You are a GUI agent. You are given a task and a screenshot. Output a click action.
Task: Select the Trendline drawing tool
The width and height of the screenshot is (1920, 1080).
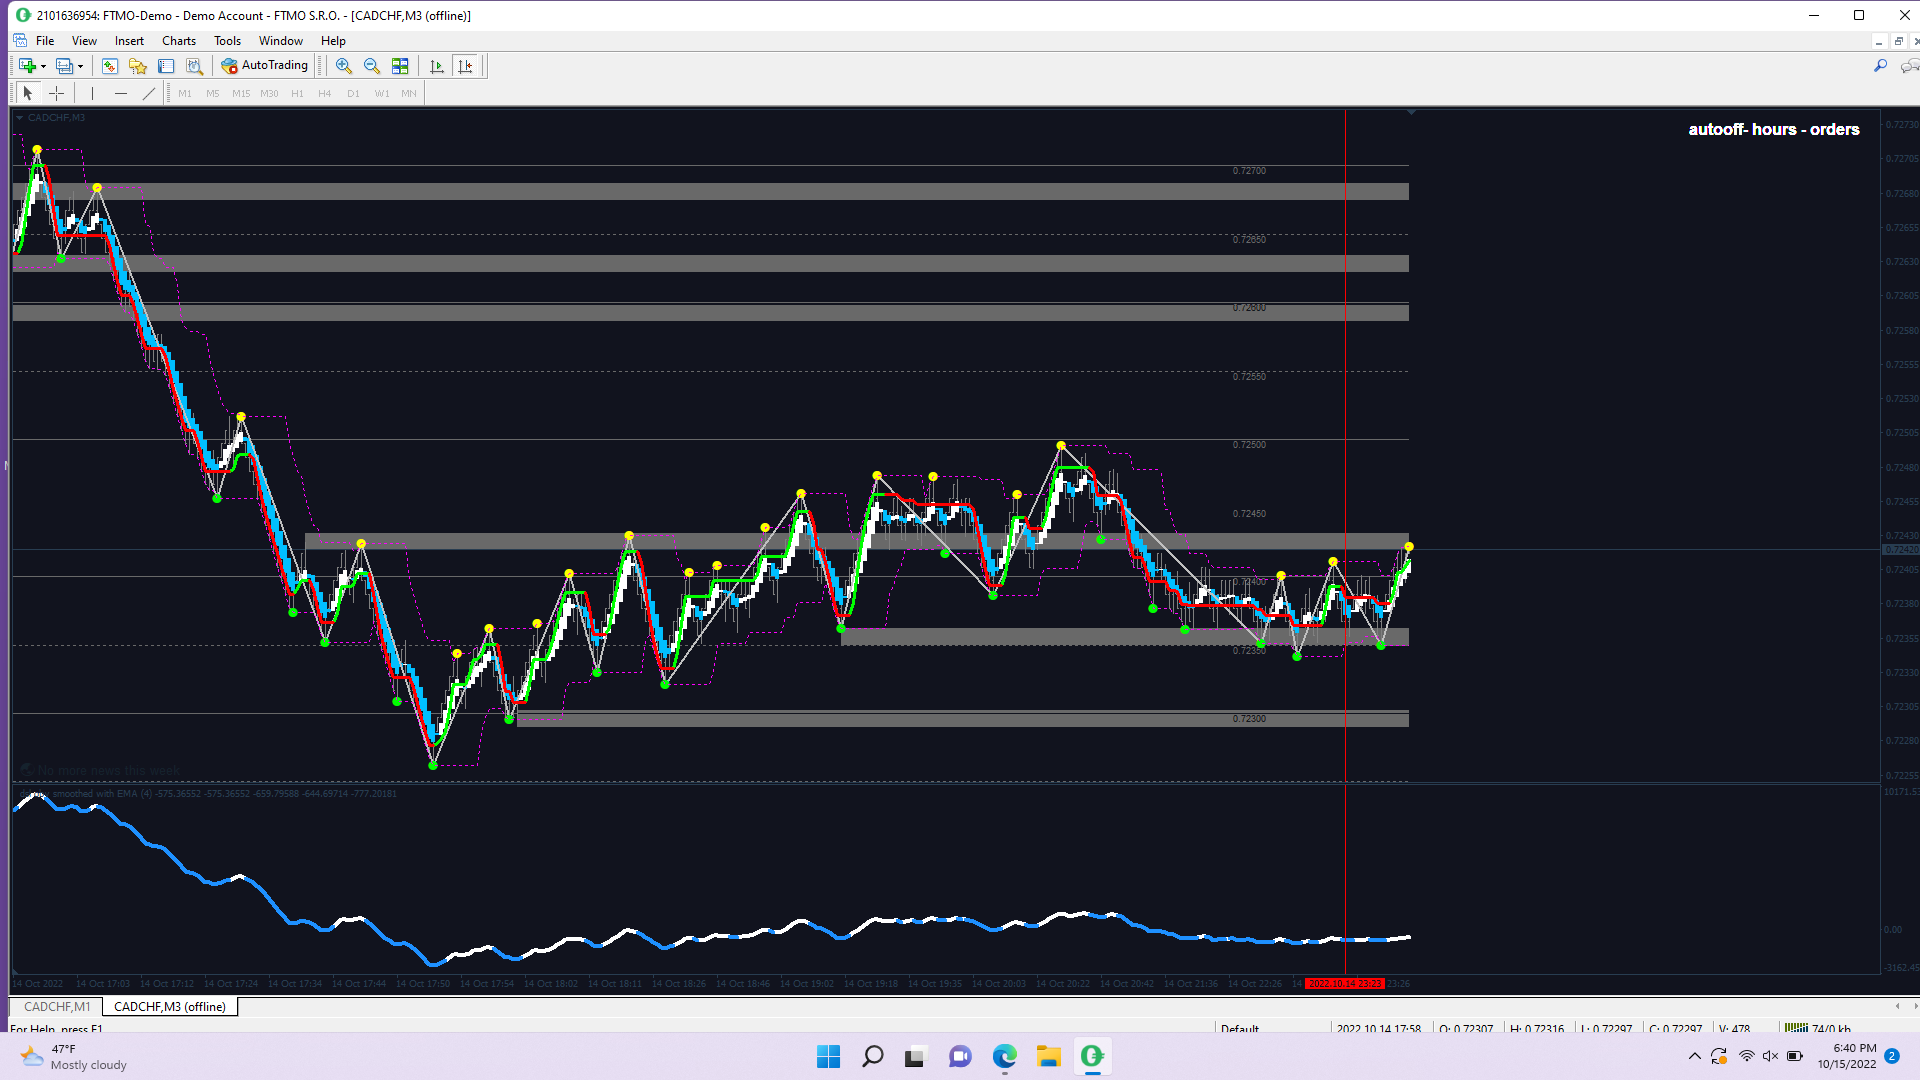coord(149,93)
